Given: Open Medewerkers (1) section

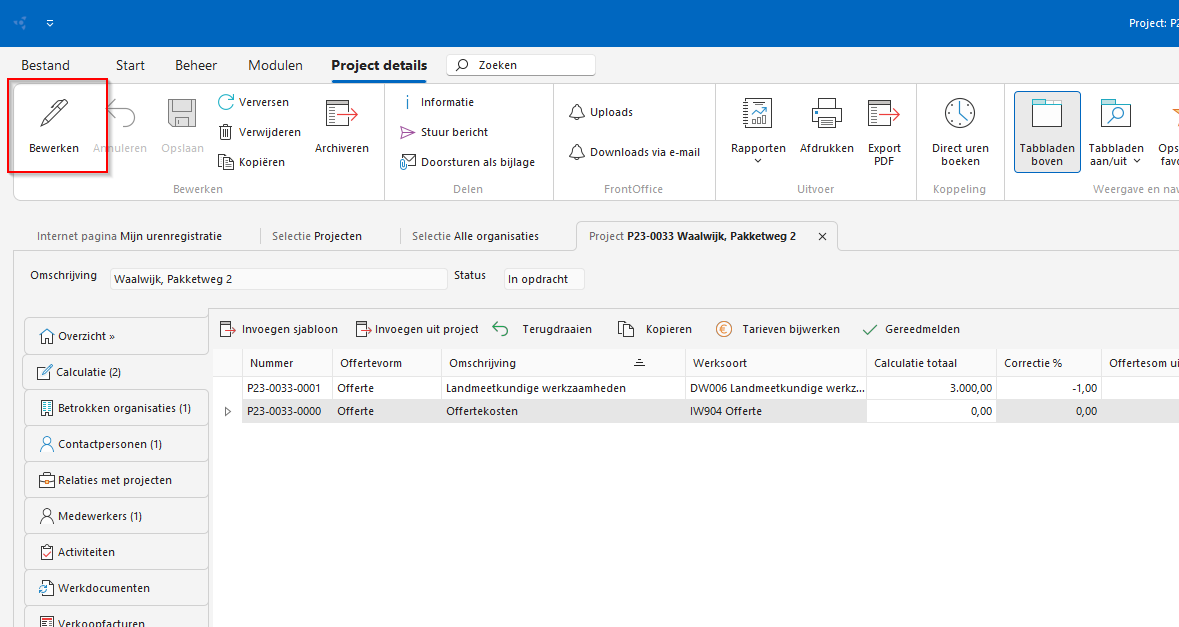Looking at the screenshot, I should click(117, 516).
